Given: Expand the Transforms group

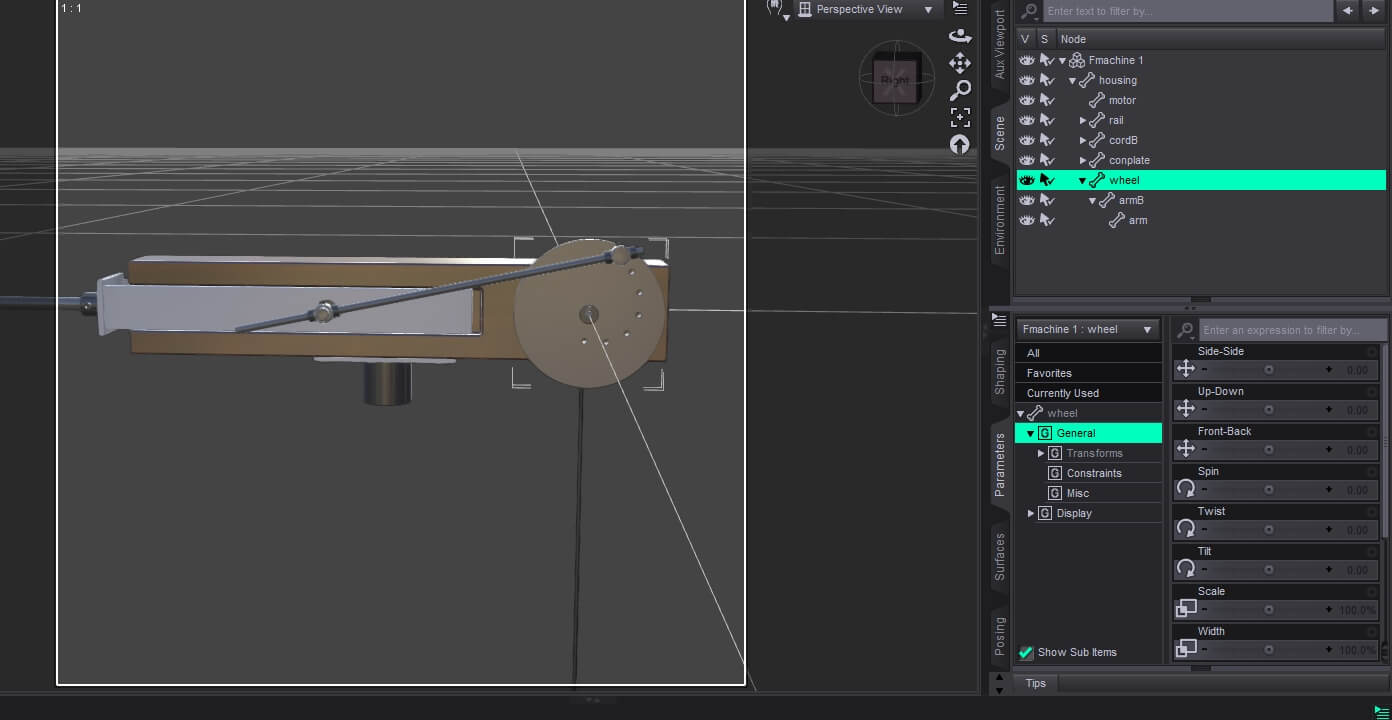Looking at the screenshot, I should click(x=1041, y=453).
